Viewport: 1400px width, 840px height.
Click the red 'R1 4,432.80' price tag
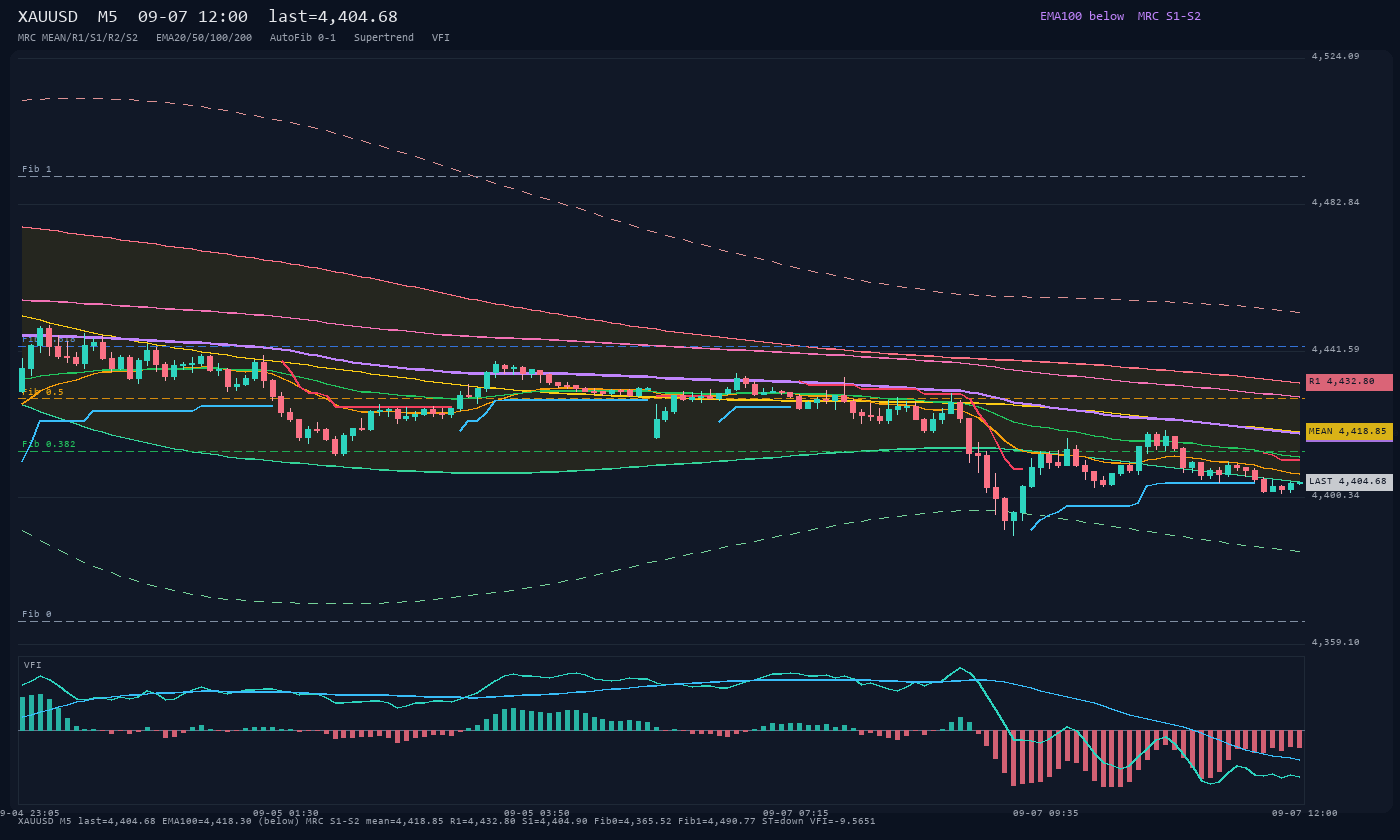pos(1349,382)
